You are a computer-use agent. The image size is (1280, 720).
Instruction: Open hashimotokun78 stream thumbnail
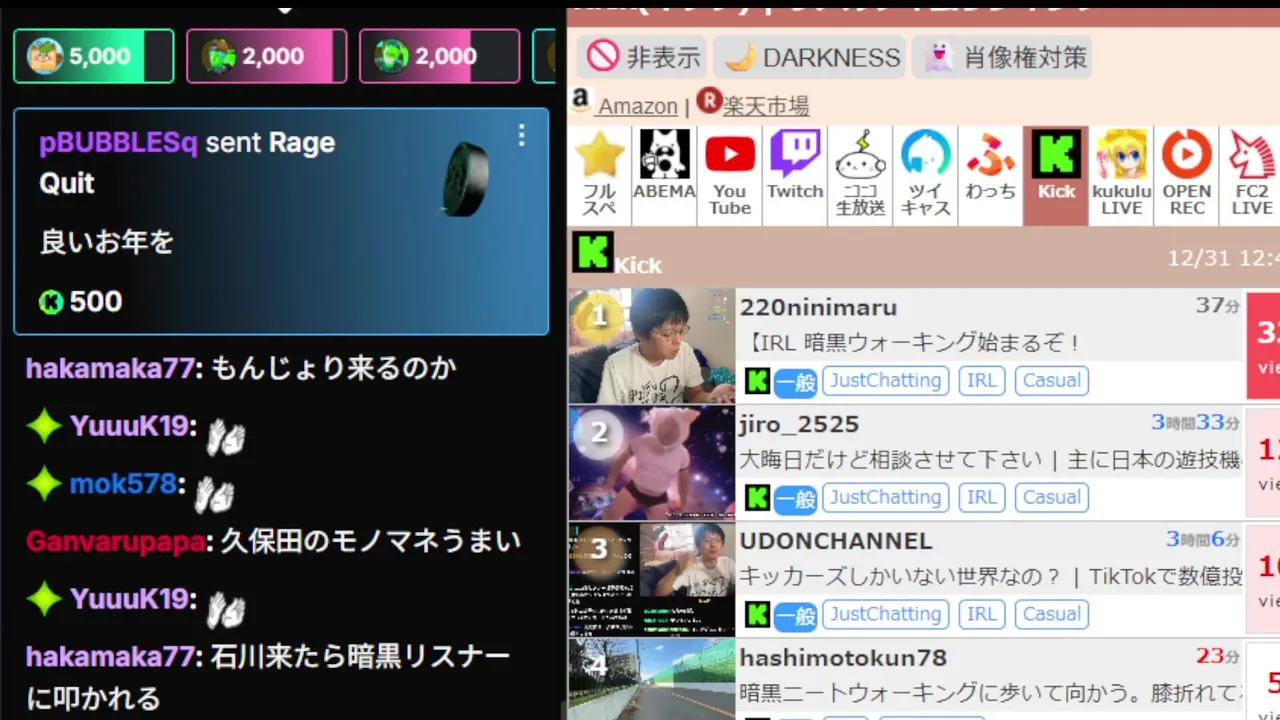(652, 680)
